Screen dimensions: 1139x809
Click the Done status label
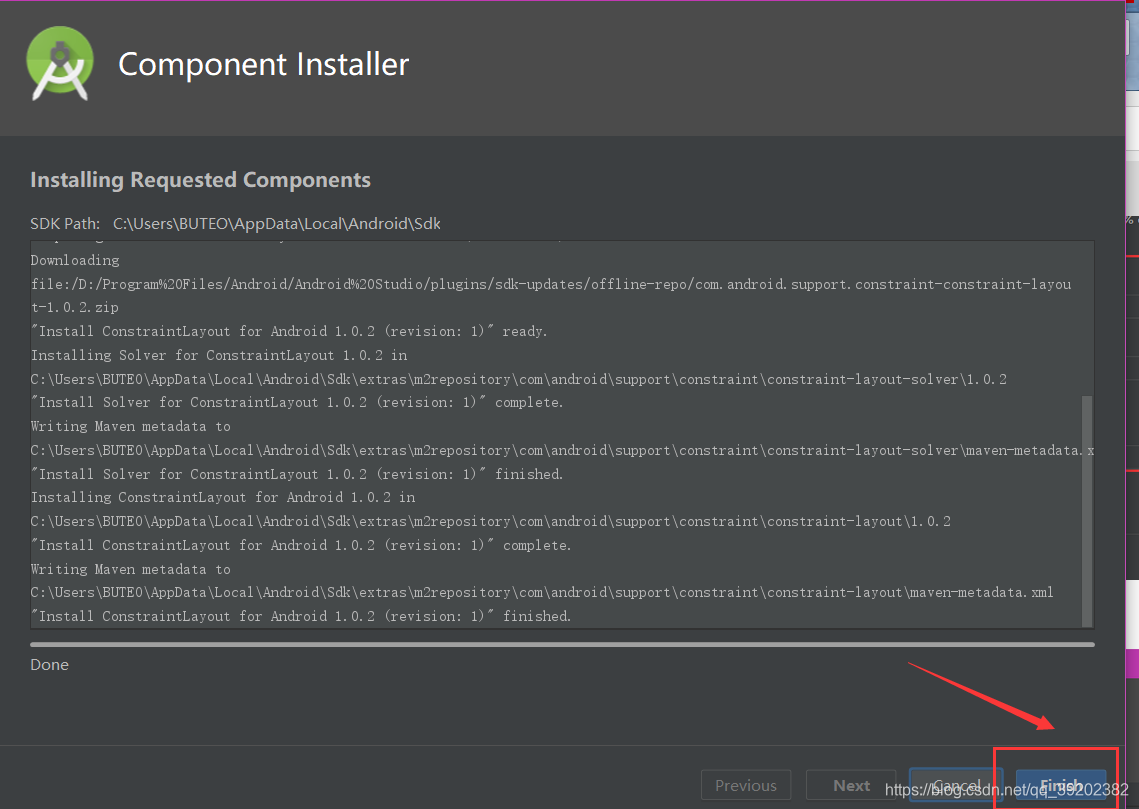[49, 664]
